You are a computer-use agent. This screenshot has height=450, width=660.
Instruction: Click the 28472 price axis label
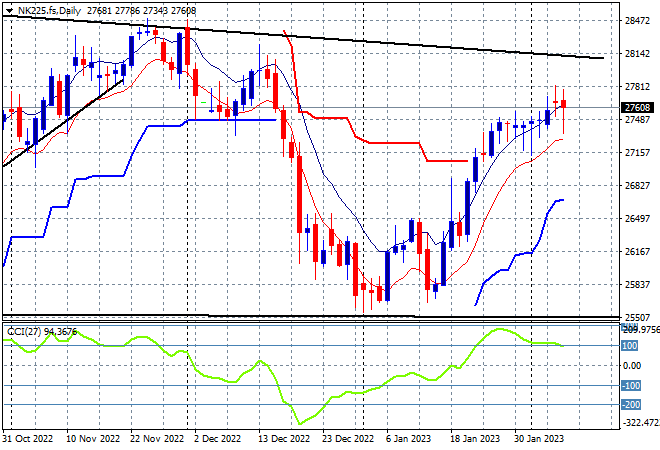[x=637, y=20]
